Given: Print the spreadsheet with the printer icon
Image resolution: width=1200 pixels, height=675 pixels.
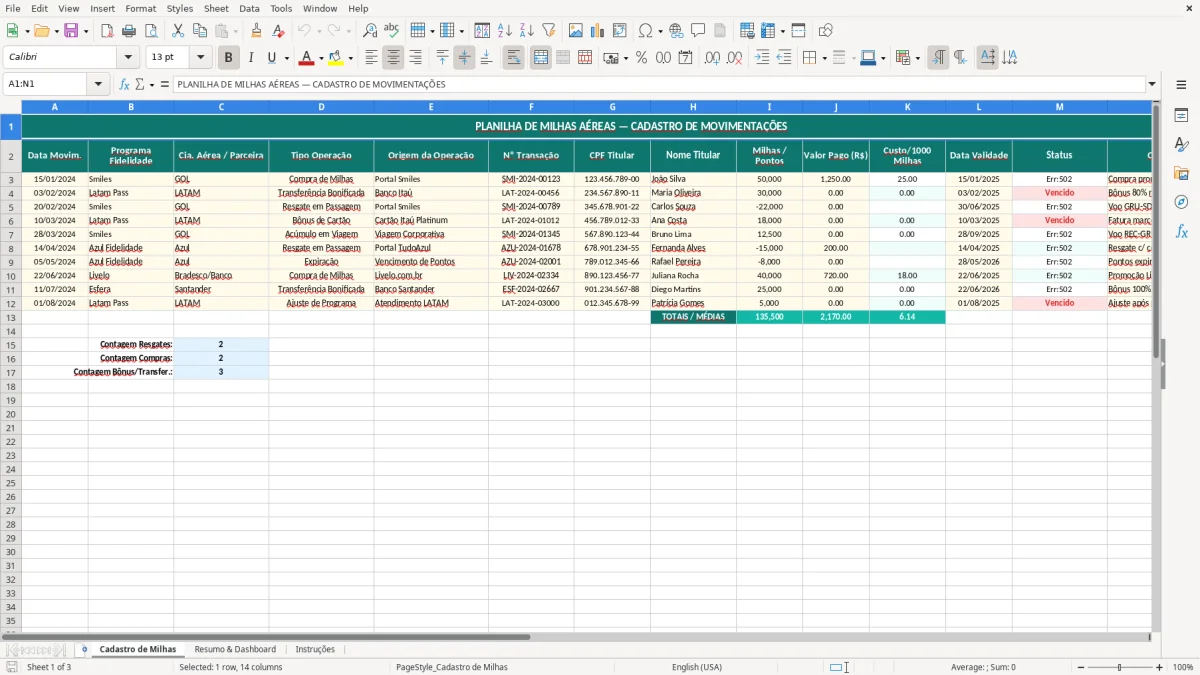Looking at the screenshot, I should click(129, 31).
